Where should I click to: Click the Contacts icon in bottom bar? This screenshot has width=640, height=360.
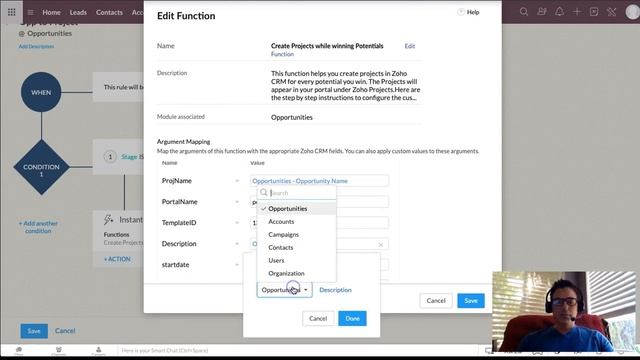click(98, 350)
